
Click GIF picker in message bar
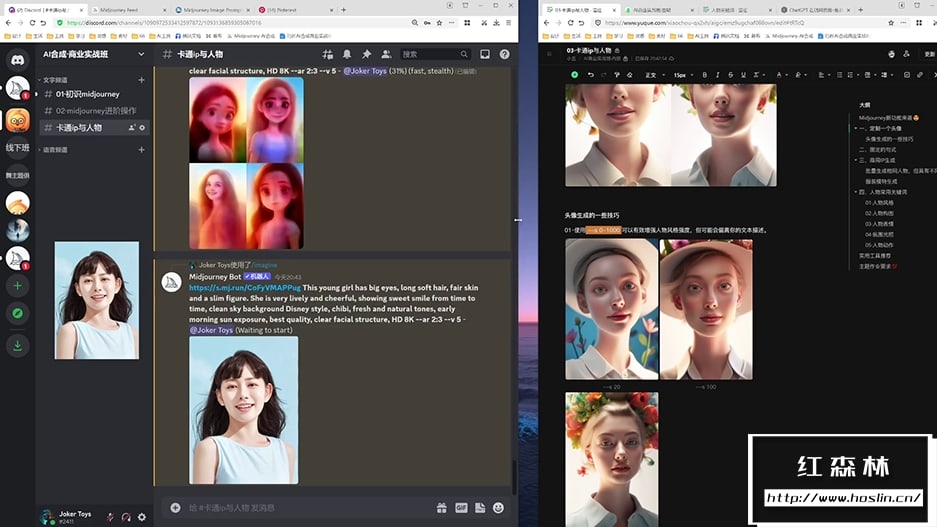click(461, 508)
